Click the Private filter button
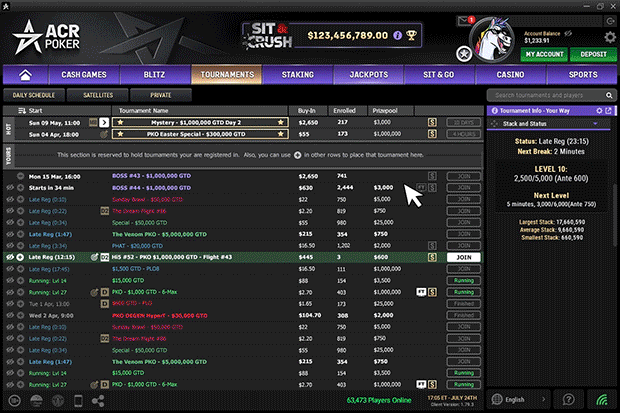Image resolution: width=620 pixels, height=413 pixels. (161, 95)
